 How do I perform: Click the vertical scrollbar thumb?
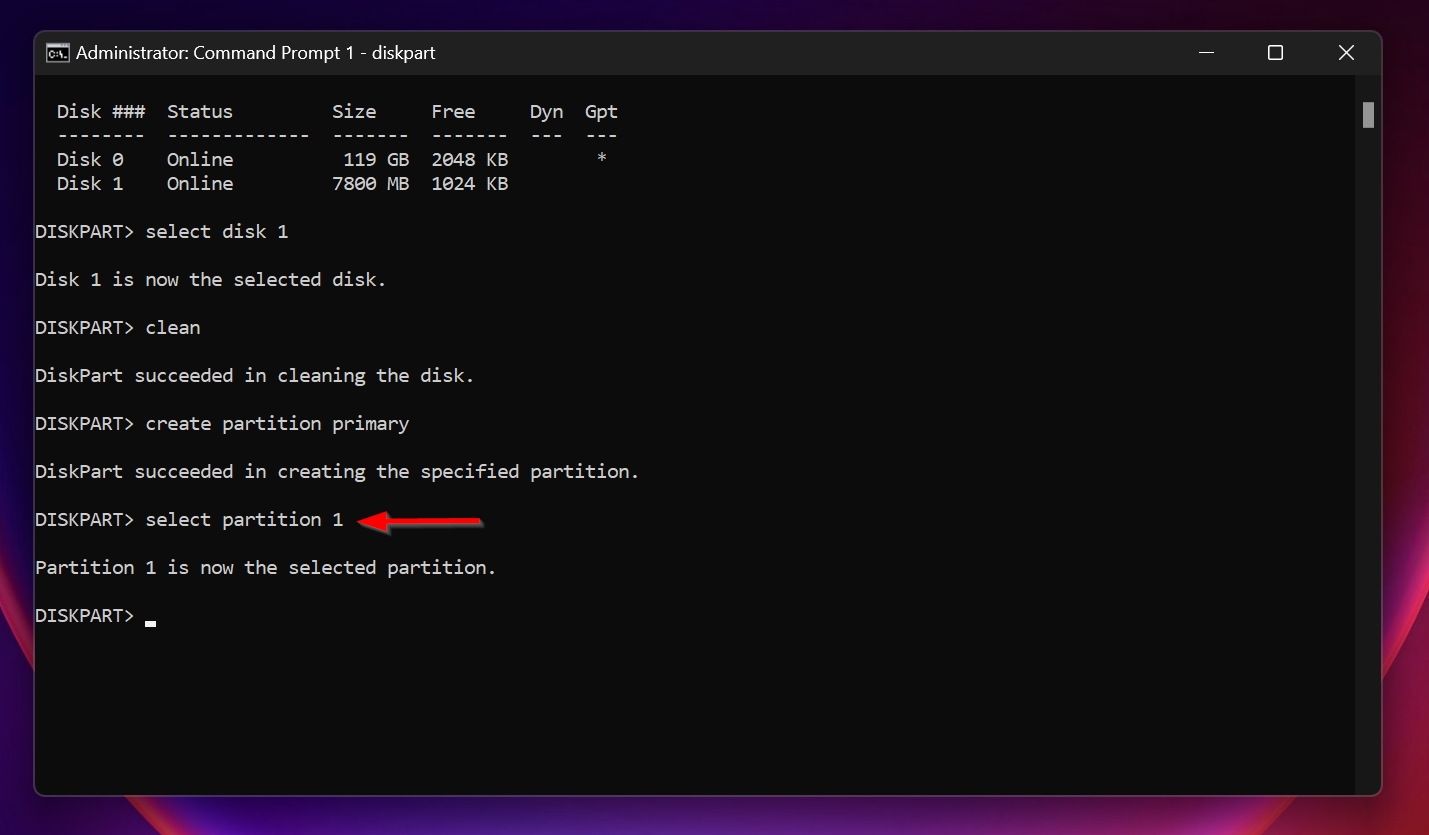point(1368,115)
